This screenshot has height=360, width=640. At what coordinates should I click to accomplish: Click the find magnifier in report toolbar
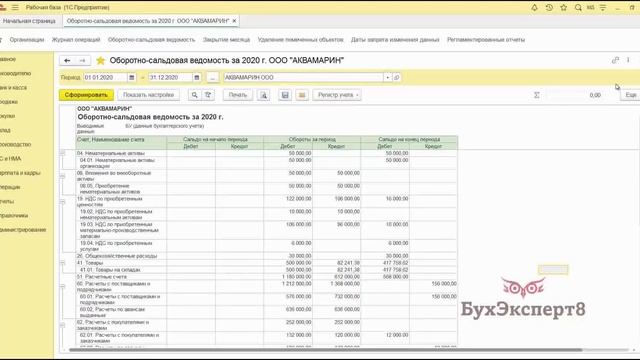pos(195,95)
